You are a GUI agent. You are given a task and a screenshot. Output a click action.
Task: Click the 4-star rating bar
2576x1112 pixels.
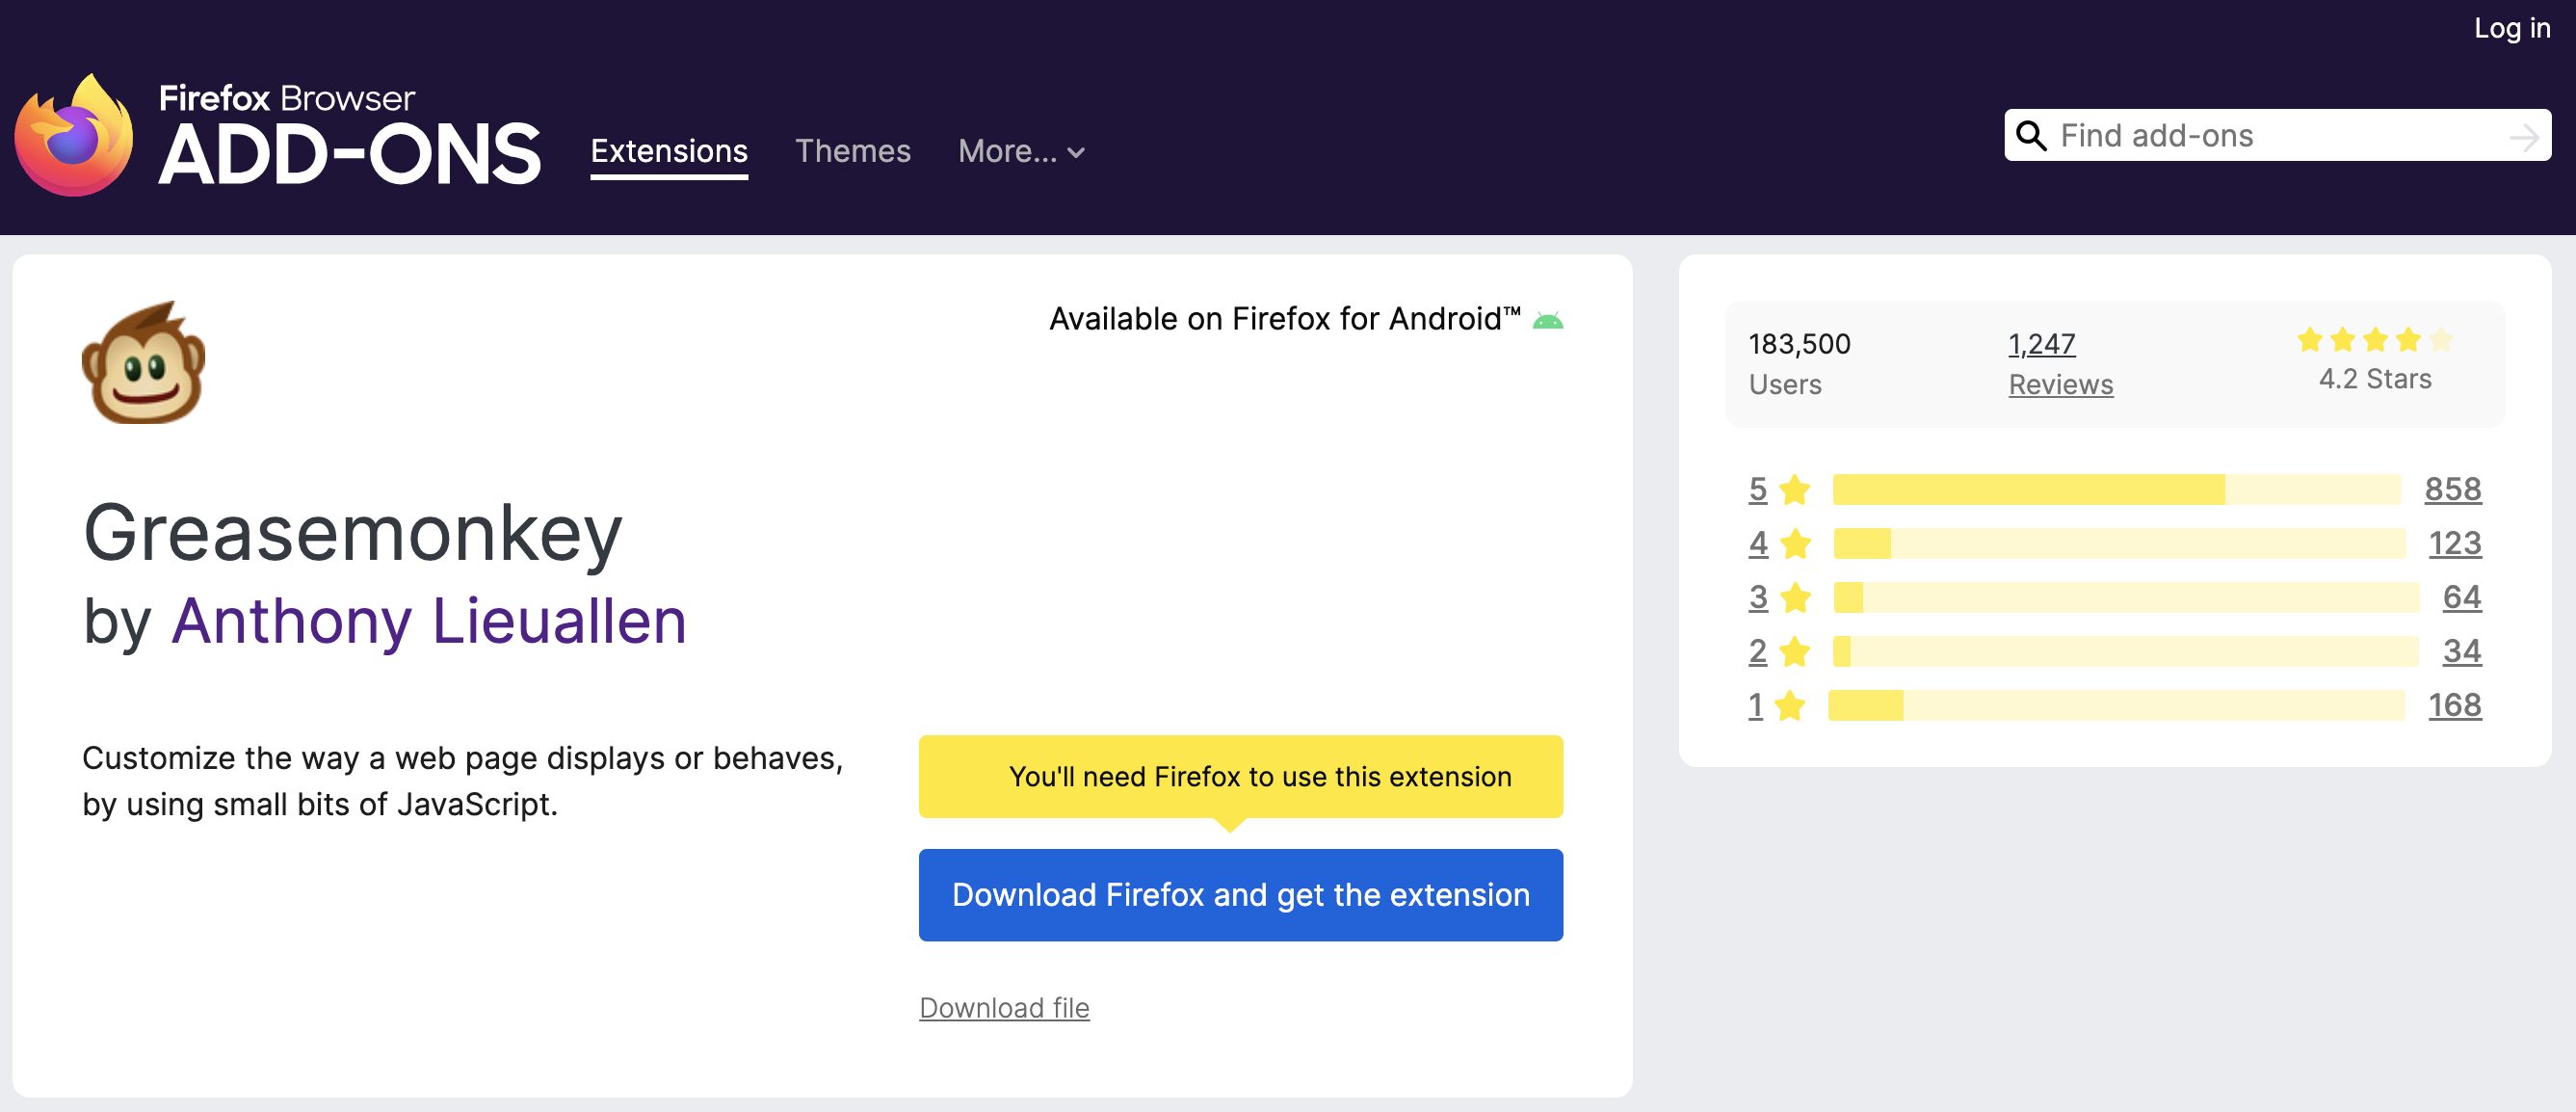coord(2118,544)
